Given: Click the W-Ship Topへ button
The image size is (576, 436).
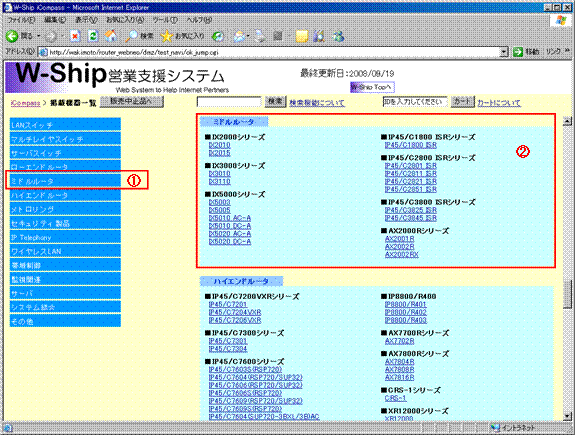Looking at the screenshot, I should tap(372, 87).
